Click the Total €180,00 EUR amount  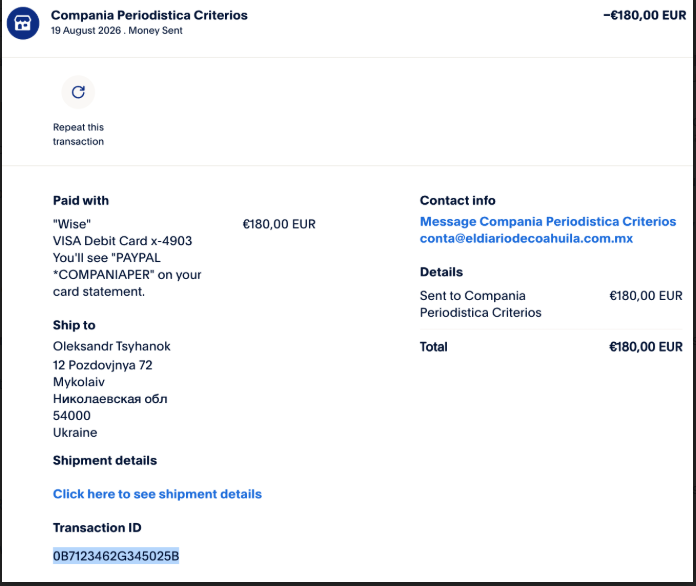(x=645, y=347)
